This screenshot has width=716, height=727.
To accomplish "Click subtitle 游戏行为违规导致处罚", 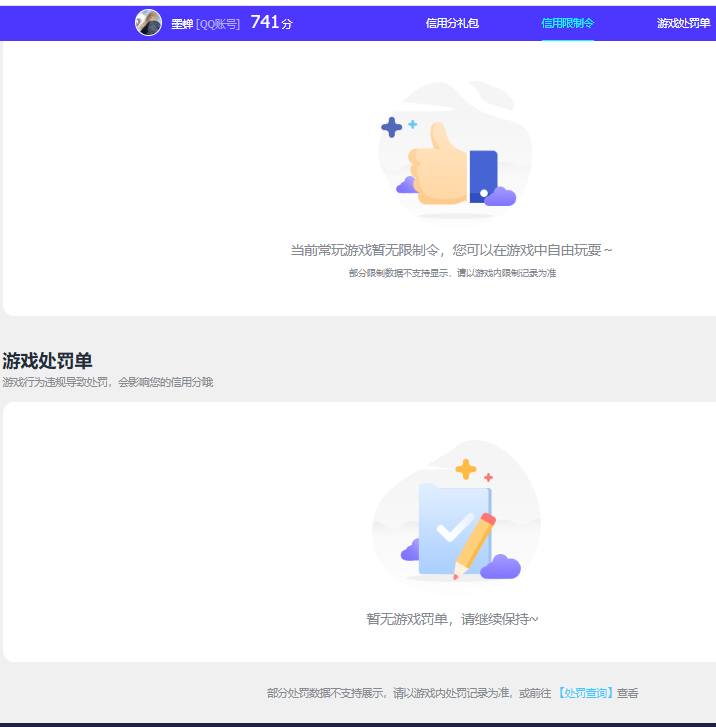I will pos(55,382).
